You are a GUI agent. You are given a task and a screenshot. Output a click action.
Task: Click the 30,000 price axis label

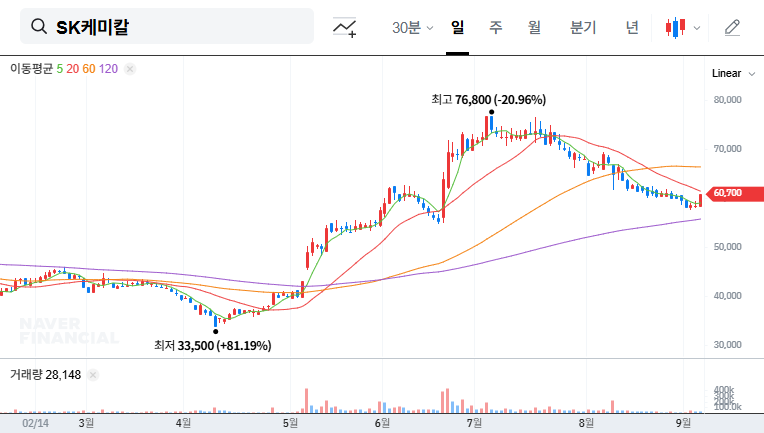[x=727, y=345]
